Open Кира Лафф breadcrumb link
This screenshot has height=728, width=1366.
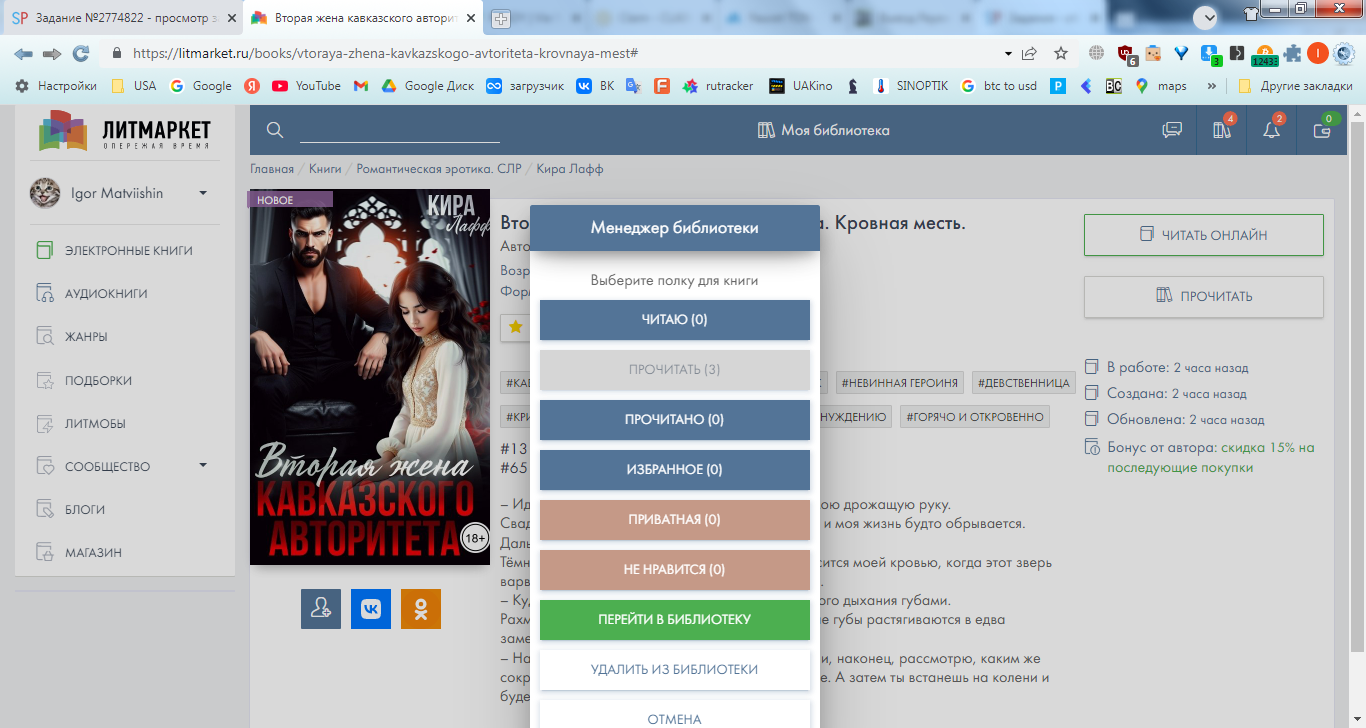(x=570, y=169)
